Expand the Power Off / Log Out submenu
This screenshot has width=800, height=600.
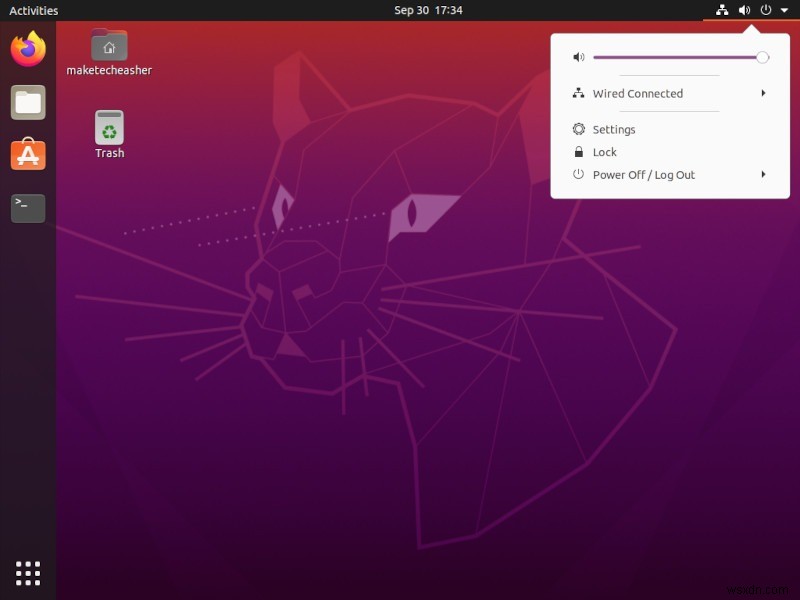(763, 175)
